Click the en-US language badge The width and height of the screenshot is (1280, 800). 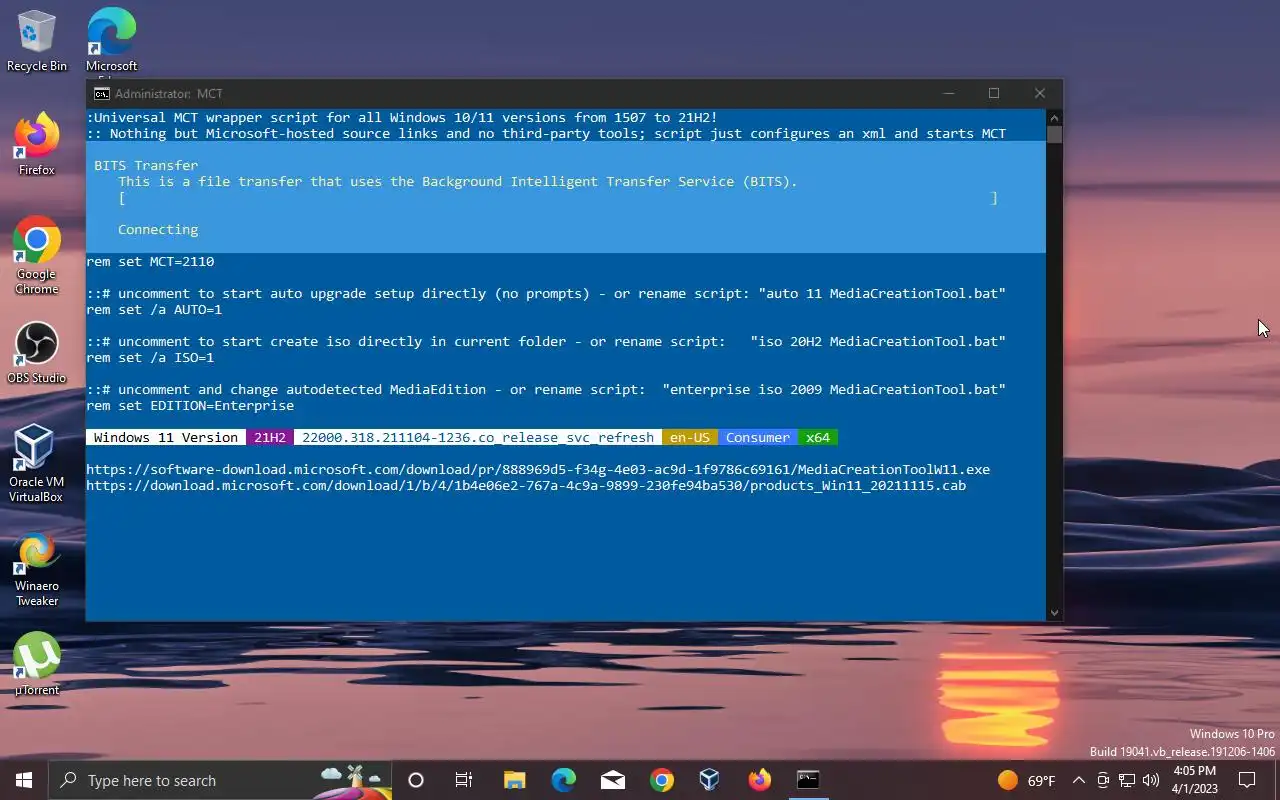(690, 437)
